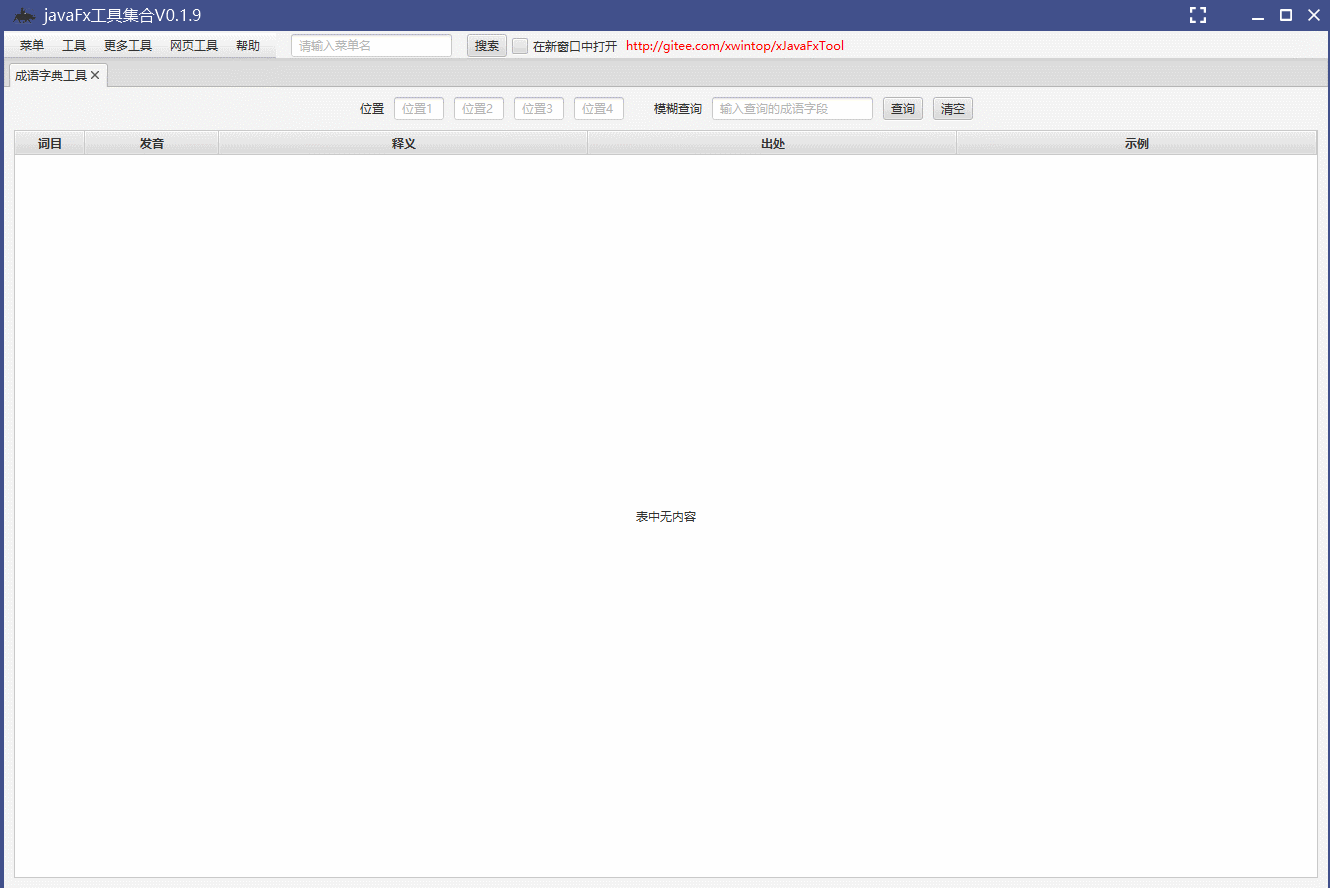Maximize the javaFx工具集合 window
Screen dimensions: 1330x888
pyautogui.click(x=1286, y=15)
